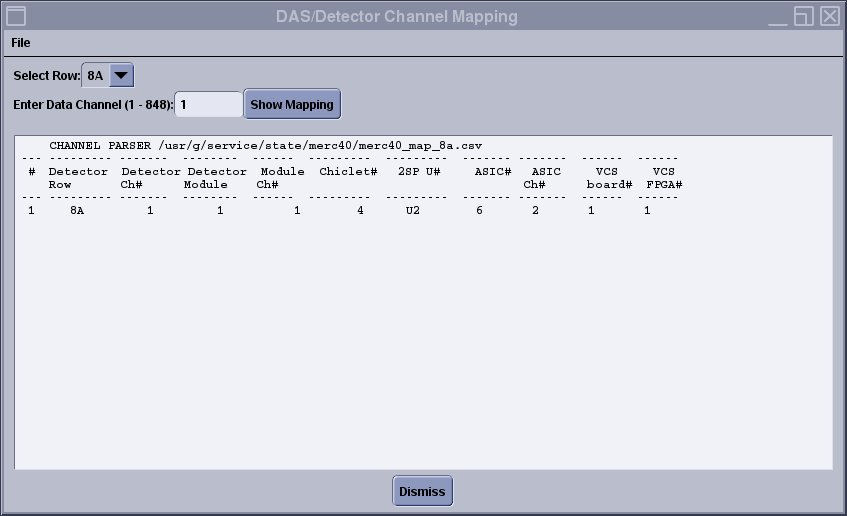Click the 2SP U# column header

point(419,172)
